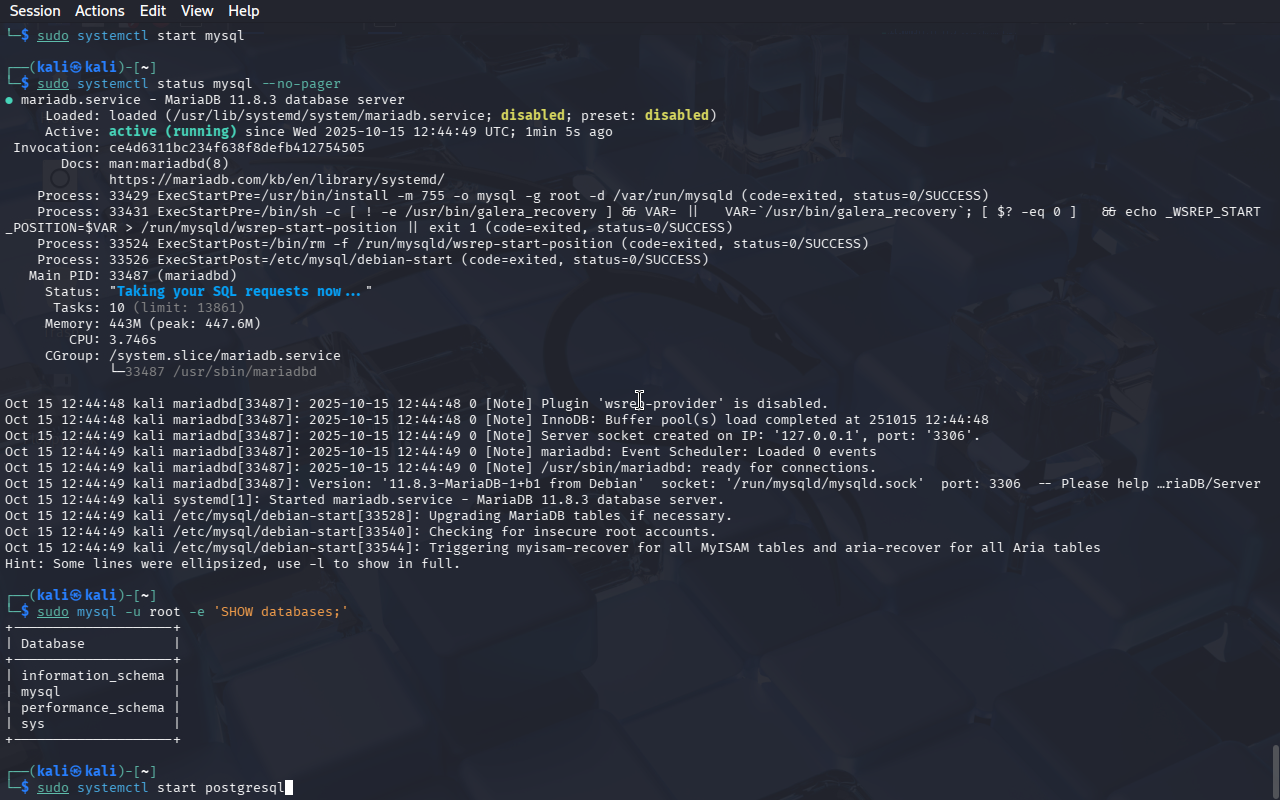Click the sys entry in the database list
The image size is (1280, 800).
point(33,724)
